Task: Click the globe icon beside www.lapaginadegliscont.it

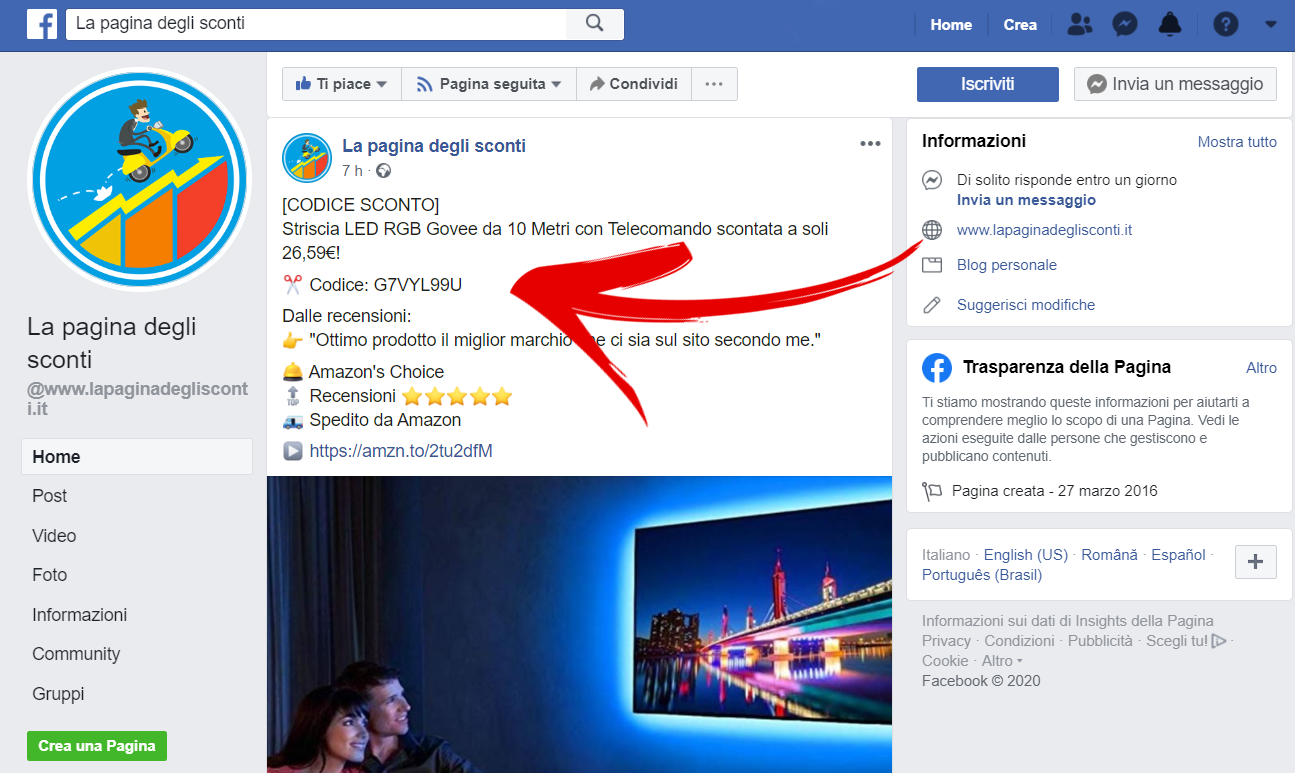Action: click(x=931, y=229)
